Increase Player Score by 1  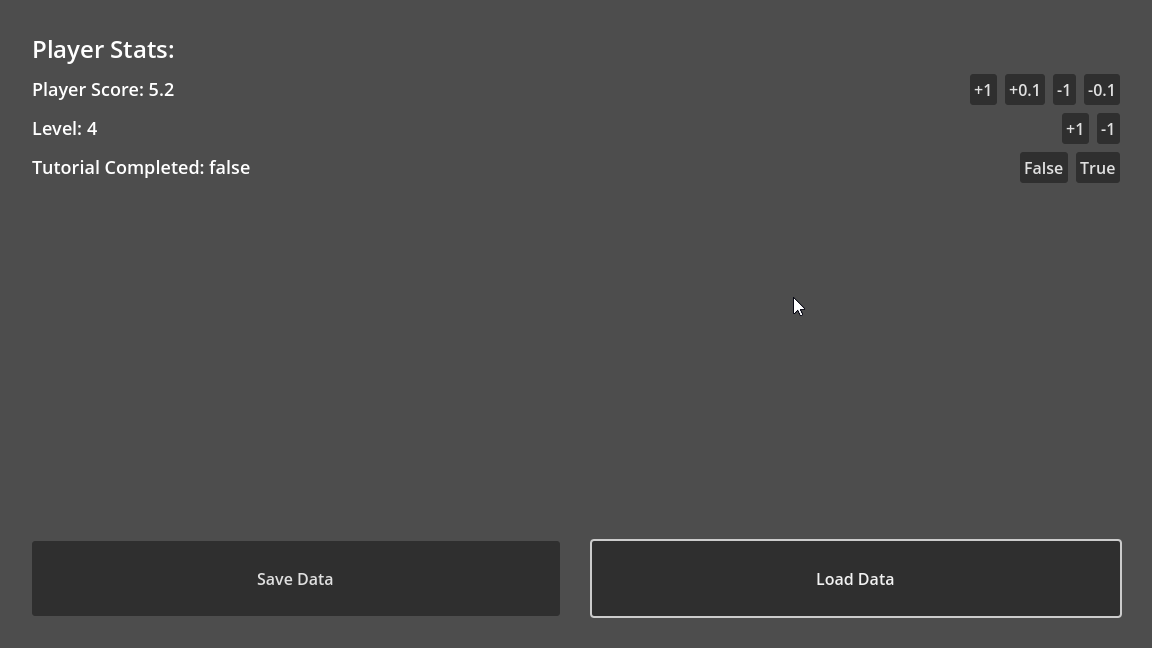[x=983, y=90]
